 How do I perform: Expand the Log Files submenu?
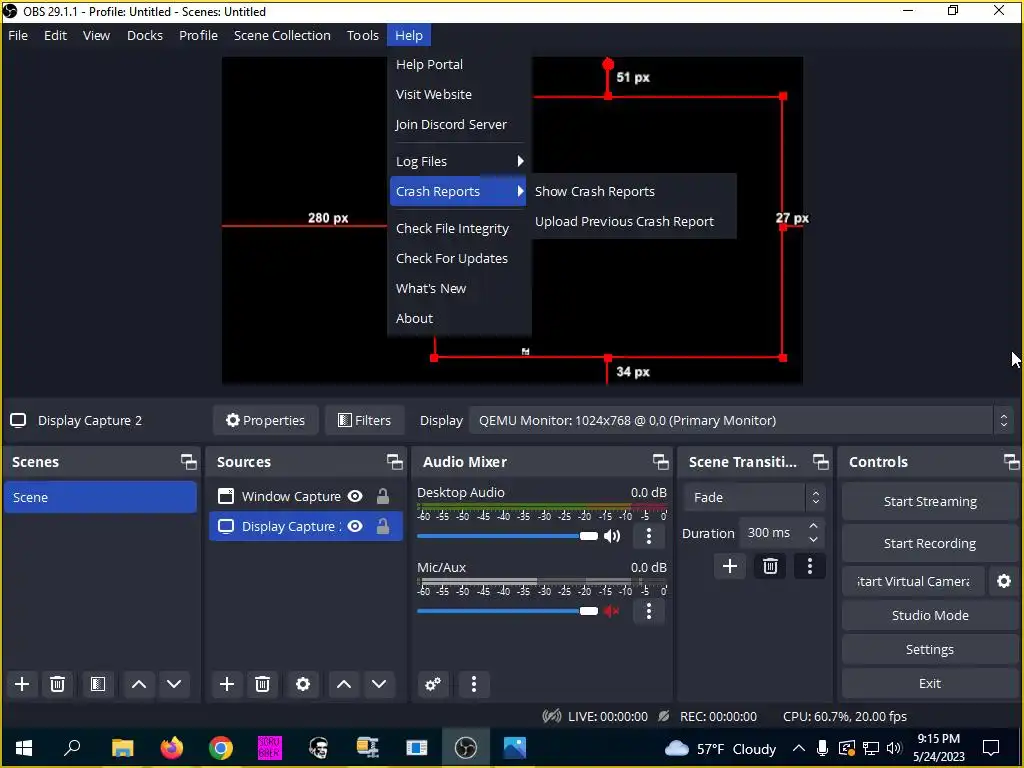pos(459,161)
